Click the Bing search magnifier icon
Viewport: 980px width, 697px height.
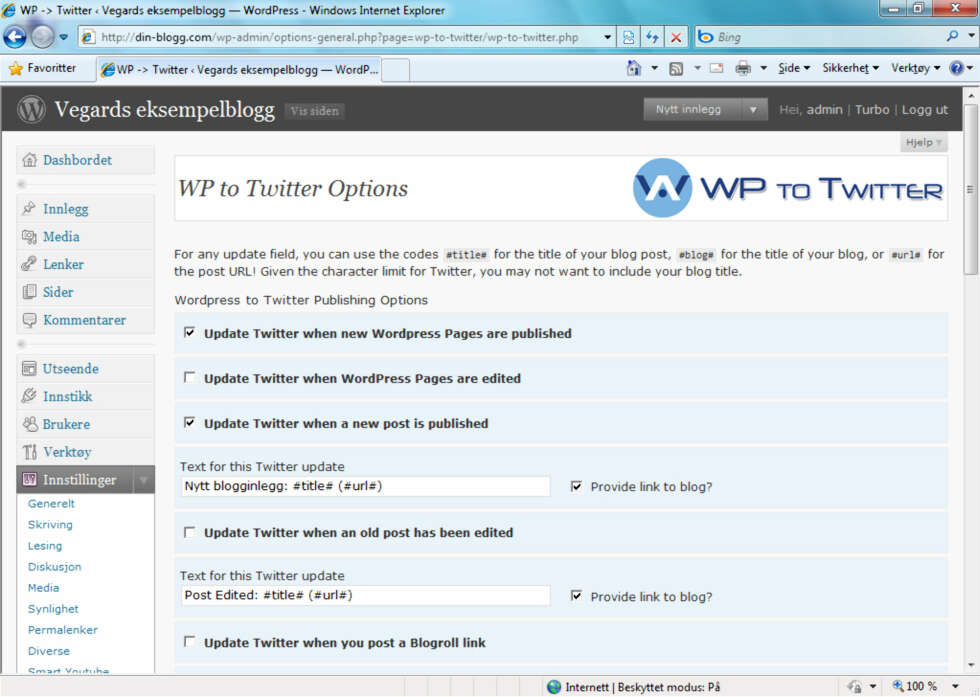tap(952, 36)
